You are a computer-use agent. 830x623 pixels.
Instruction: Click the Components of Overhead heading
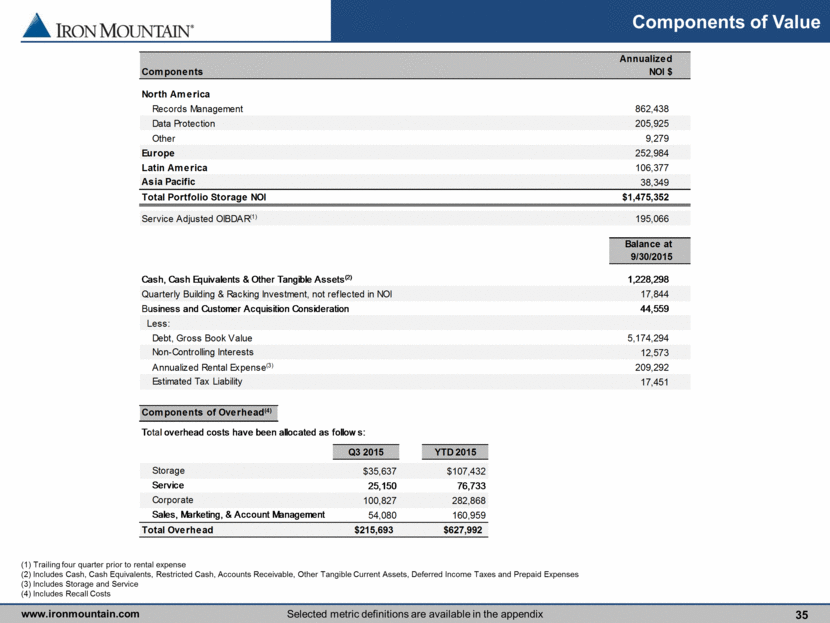tap(207, 412)
